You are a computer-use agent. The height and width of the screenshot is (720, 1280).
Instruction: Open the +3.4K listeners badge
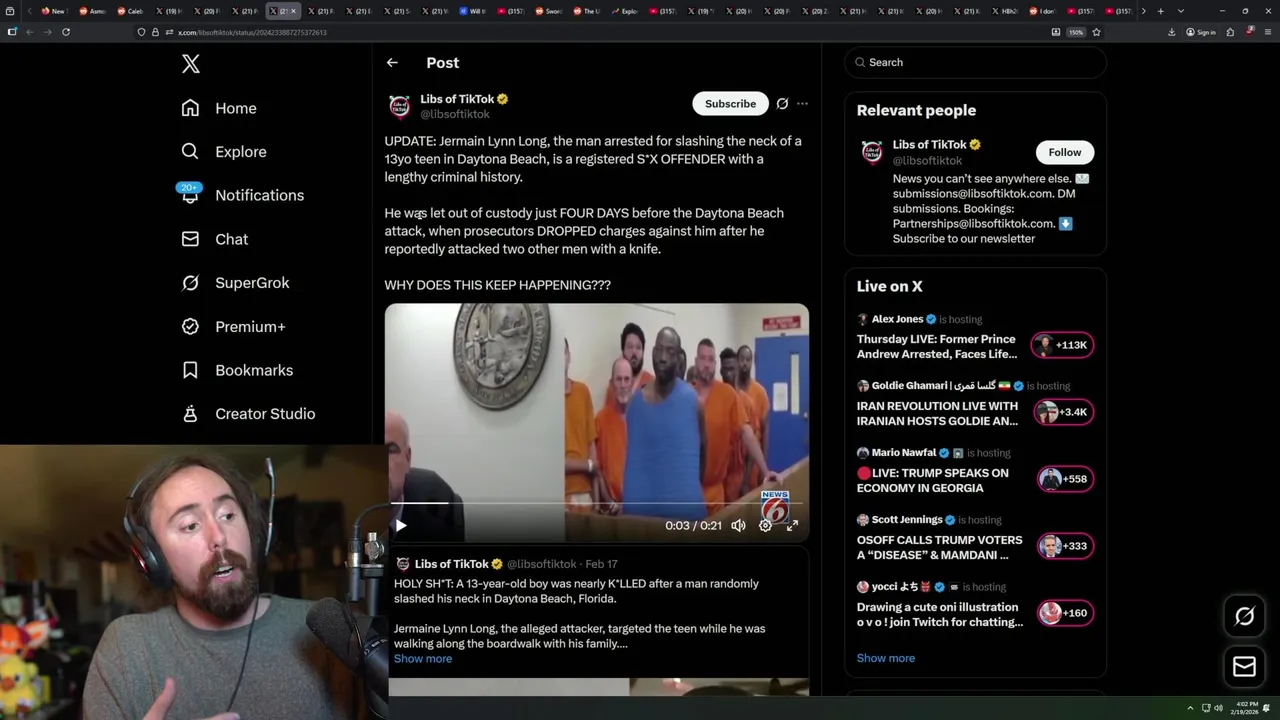pyautogui.click(x=1064, y=412)
